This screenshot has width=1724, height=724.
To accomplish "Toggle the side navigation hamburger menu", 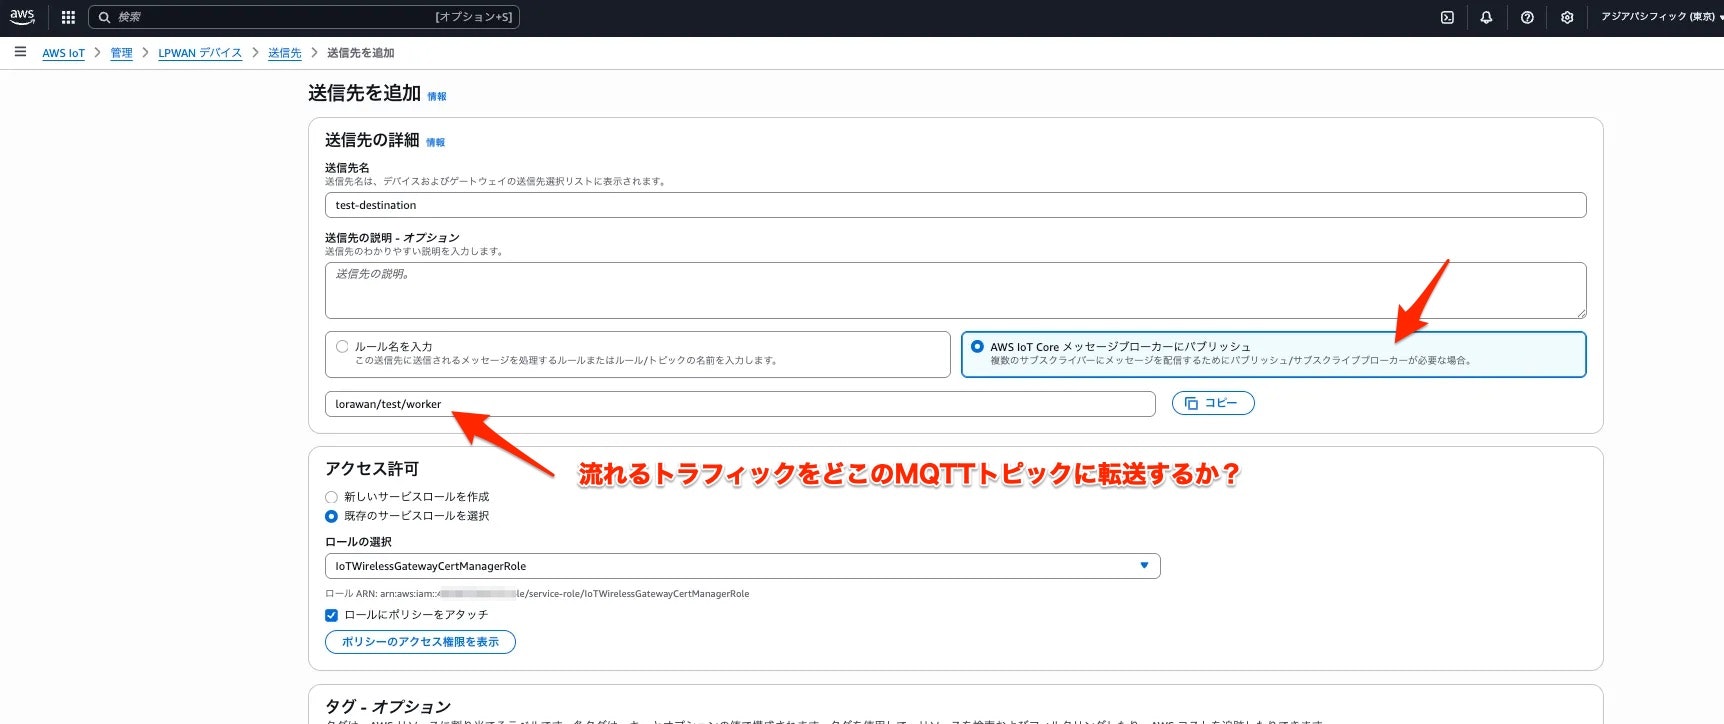I will coord(20,52).
